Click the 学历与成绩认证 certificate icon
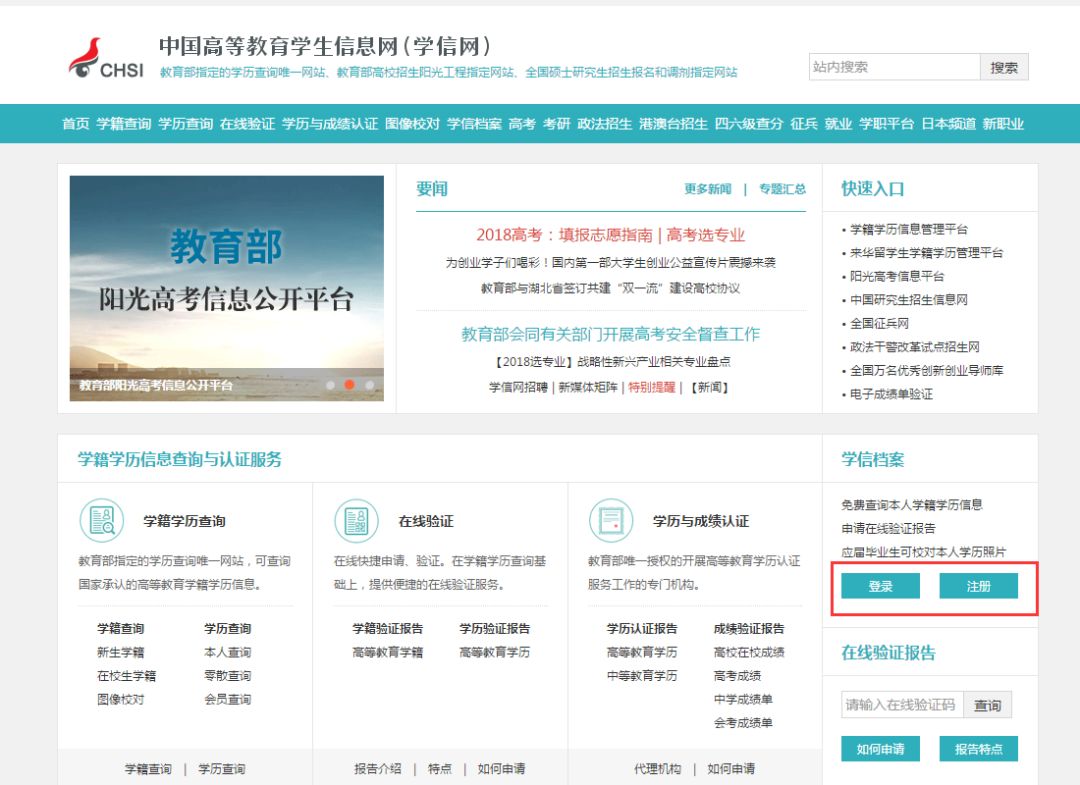 (x=610, y=520)
